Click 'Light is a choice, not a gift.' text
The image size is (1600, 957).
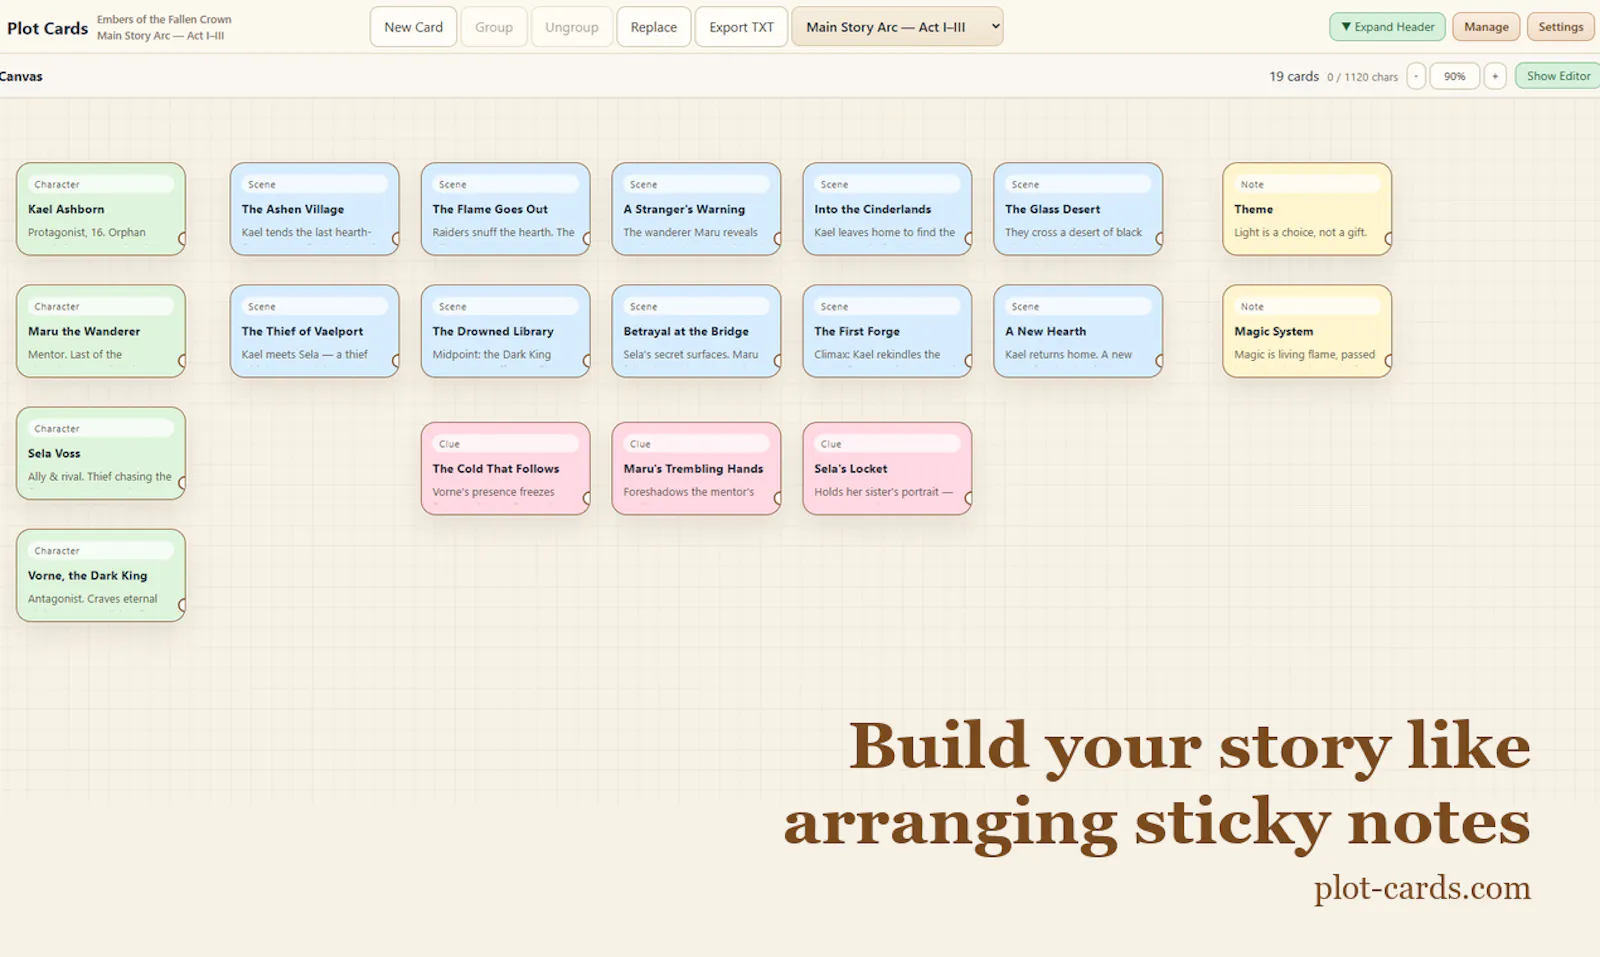pos(1300,232)
